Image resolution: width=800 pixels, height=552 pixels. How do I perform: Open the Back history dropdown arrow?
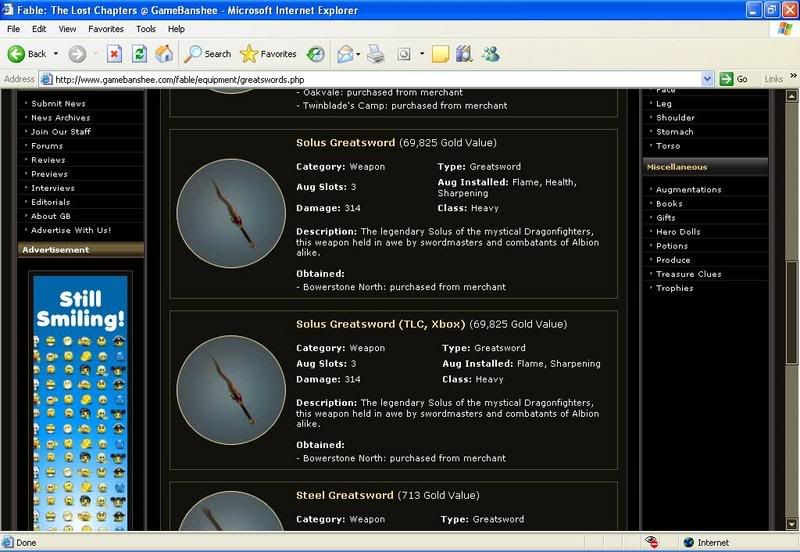coord(56,54)
